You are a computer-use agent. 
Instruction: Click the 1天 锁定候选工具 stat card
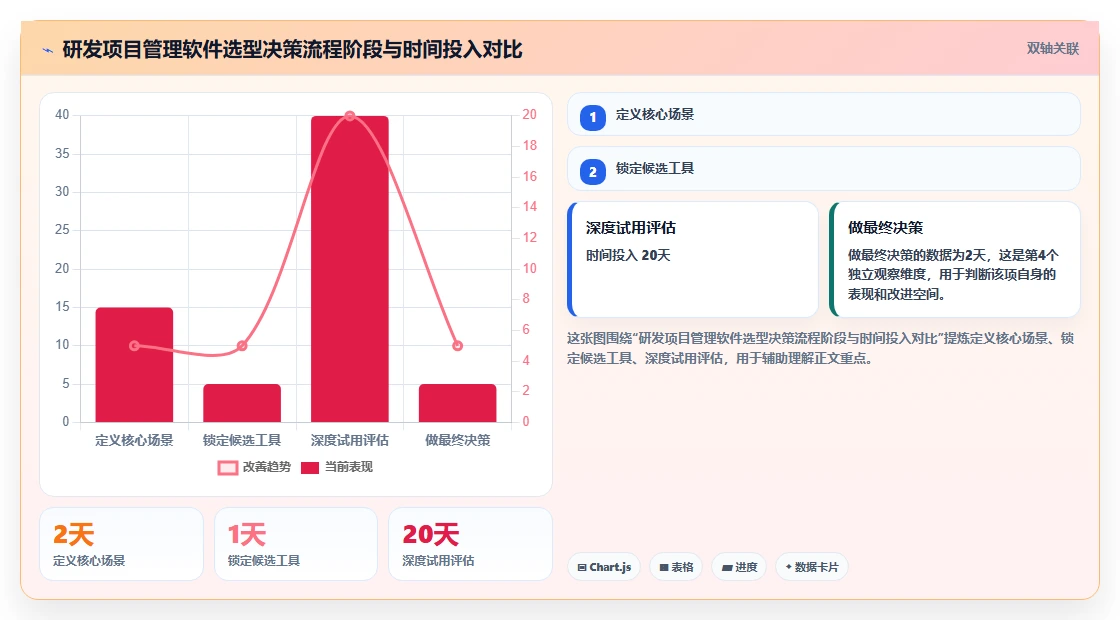pyautogui.click(x=296, y=544)
